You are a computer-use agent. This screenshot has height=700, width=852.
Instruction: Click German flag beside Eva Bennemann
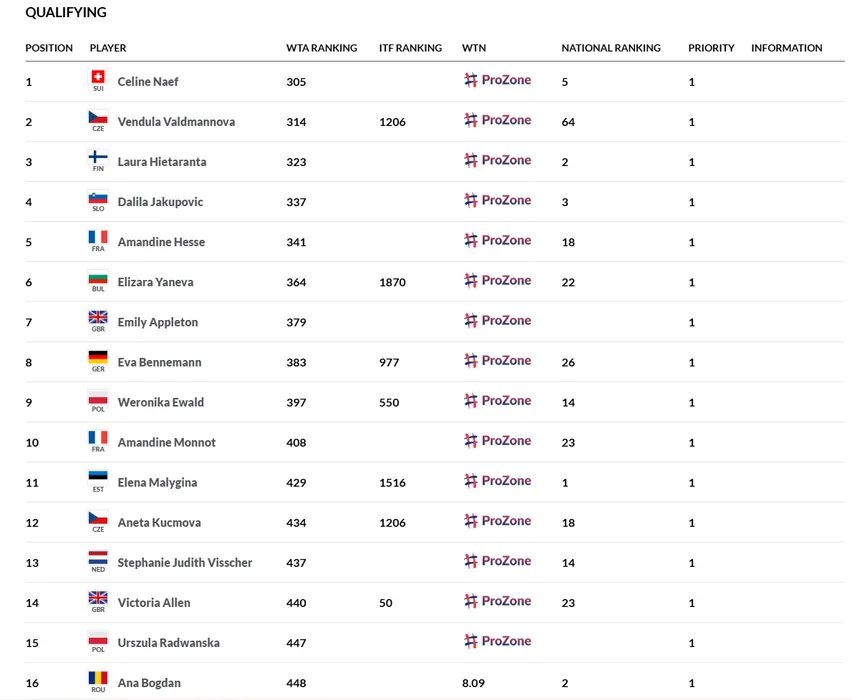click(x=98, y=358)
